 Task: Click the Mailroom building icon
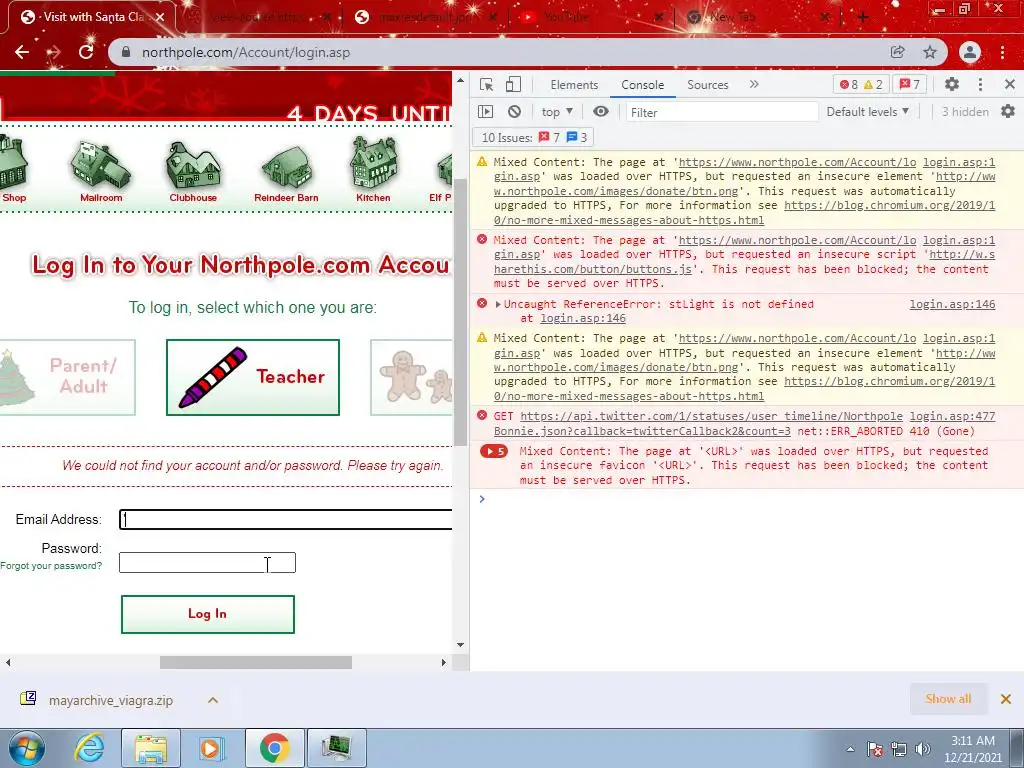pos(101,171)
